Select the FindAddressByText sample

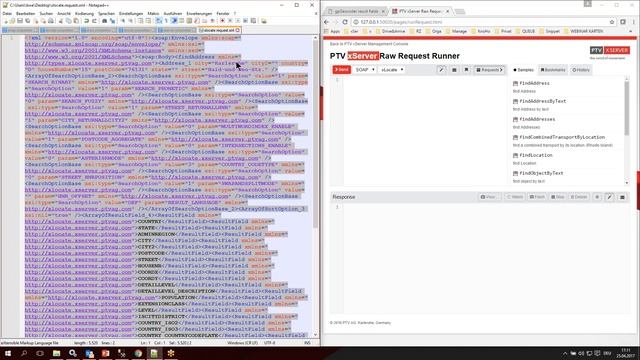pyautogui.click(x=542, y=101)
